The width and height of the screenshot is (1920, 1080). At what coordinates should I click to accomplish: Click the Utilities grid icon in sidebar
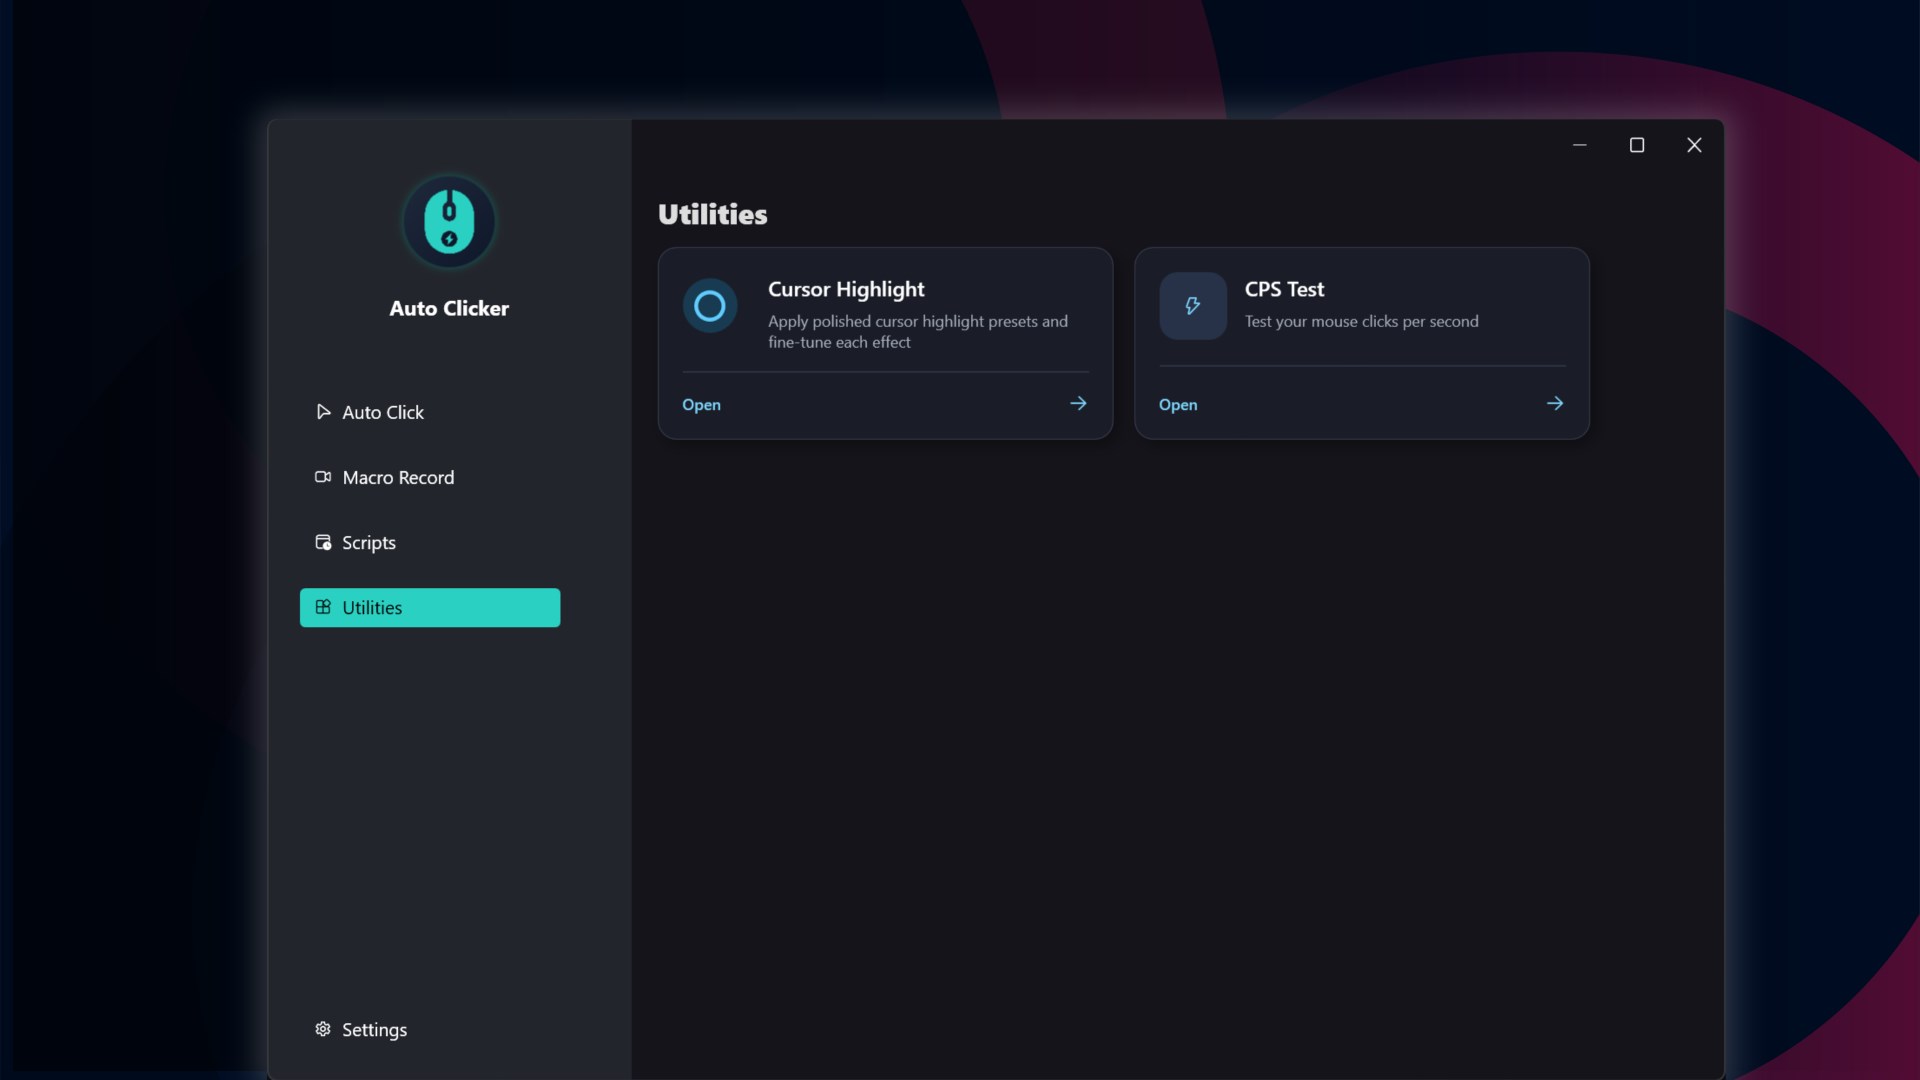click(323, 607)
